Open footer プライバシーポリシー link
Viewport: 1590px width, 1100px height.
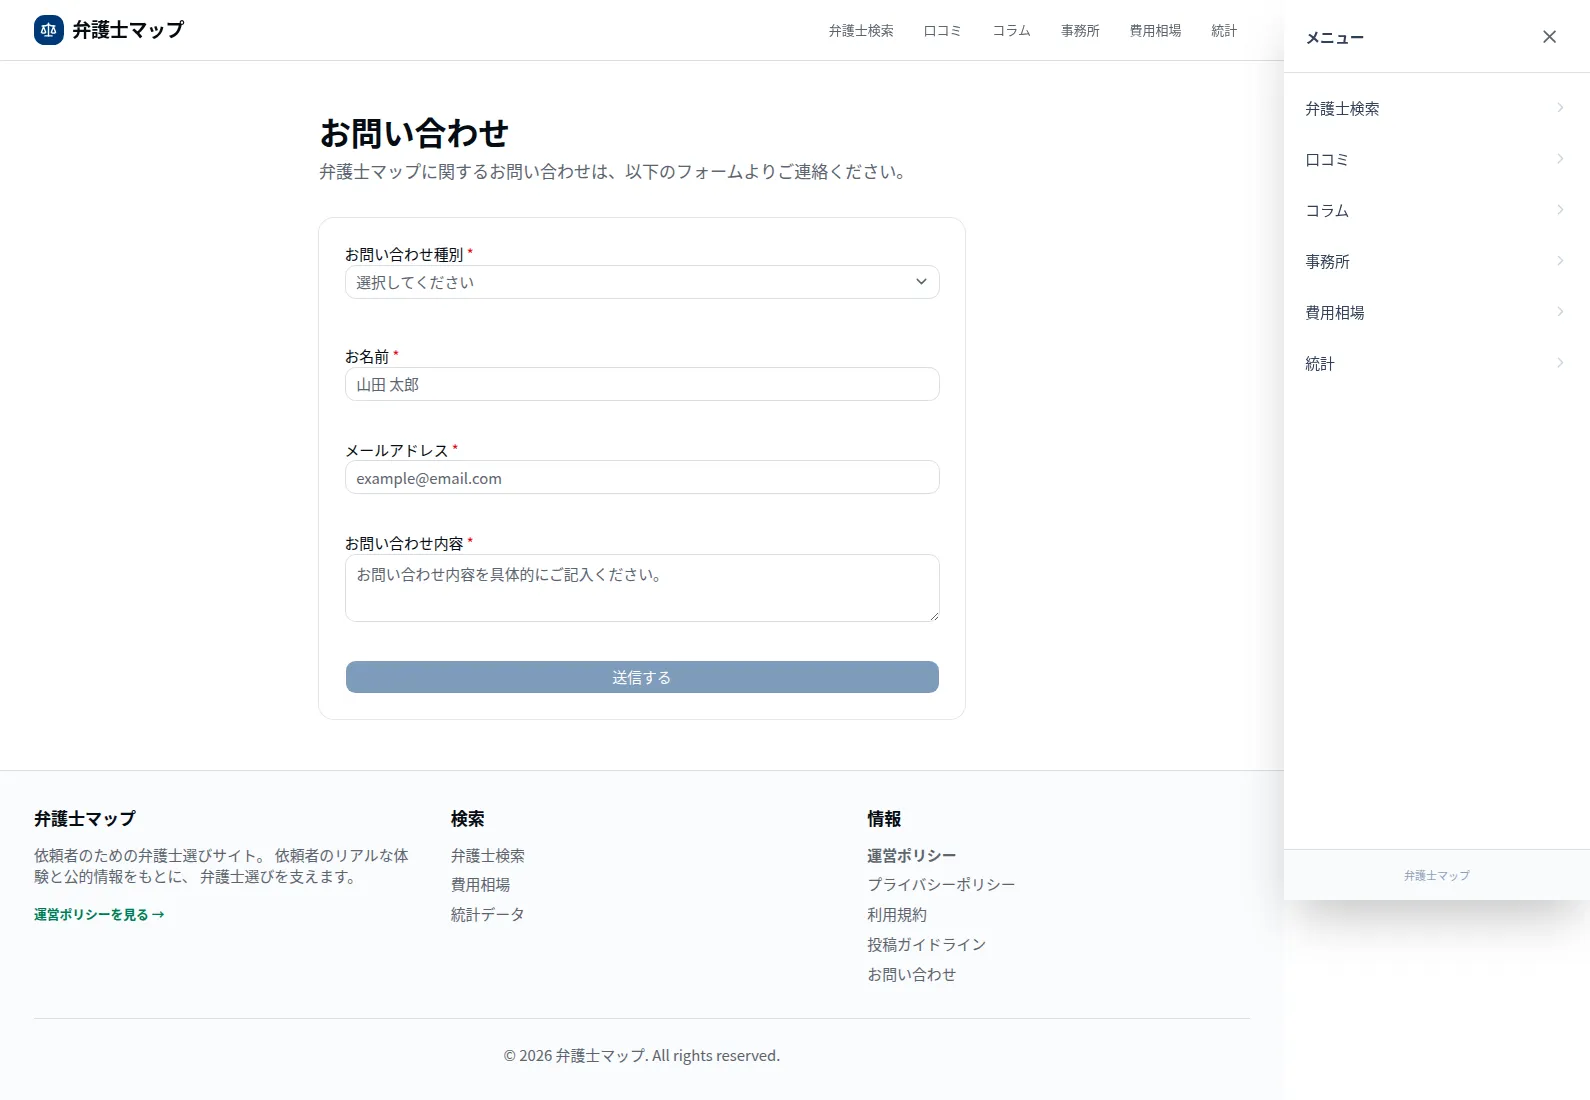(941, 884)
